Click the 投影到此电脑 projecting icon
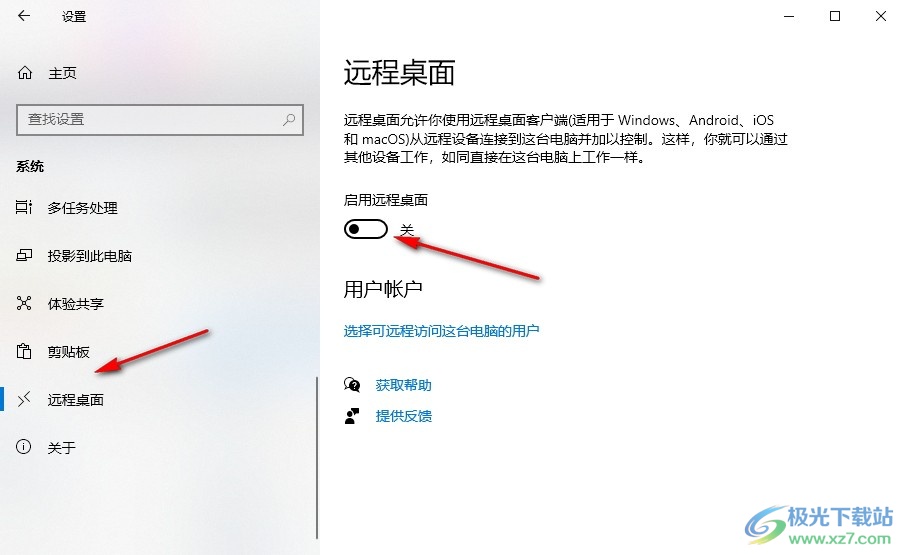The height and width of the screenshot is (555, 904). (24, 255)
